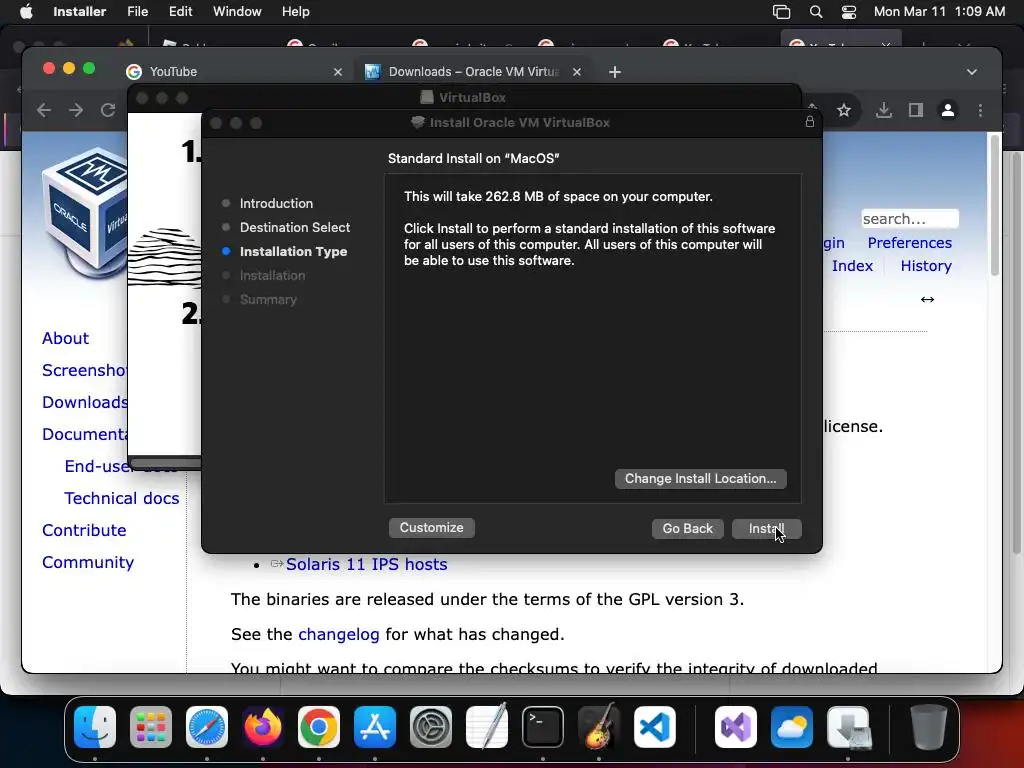Click the VirtualBox logo on web page

pyautogui.click(x=84, y=213)
